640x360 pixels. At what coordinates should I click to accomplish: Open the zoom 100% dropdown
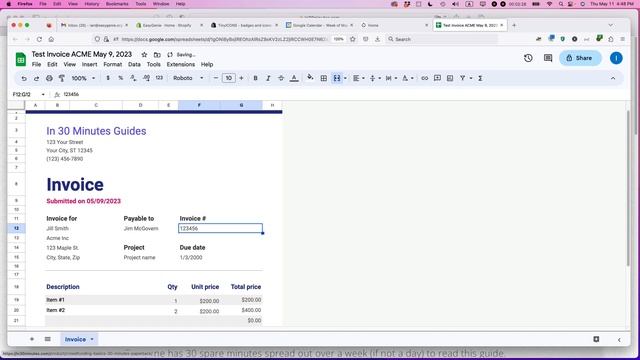pos(83,78)
